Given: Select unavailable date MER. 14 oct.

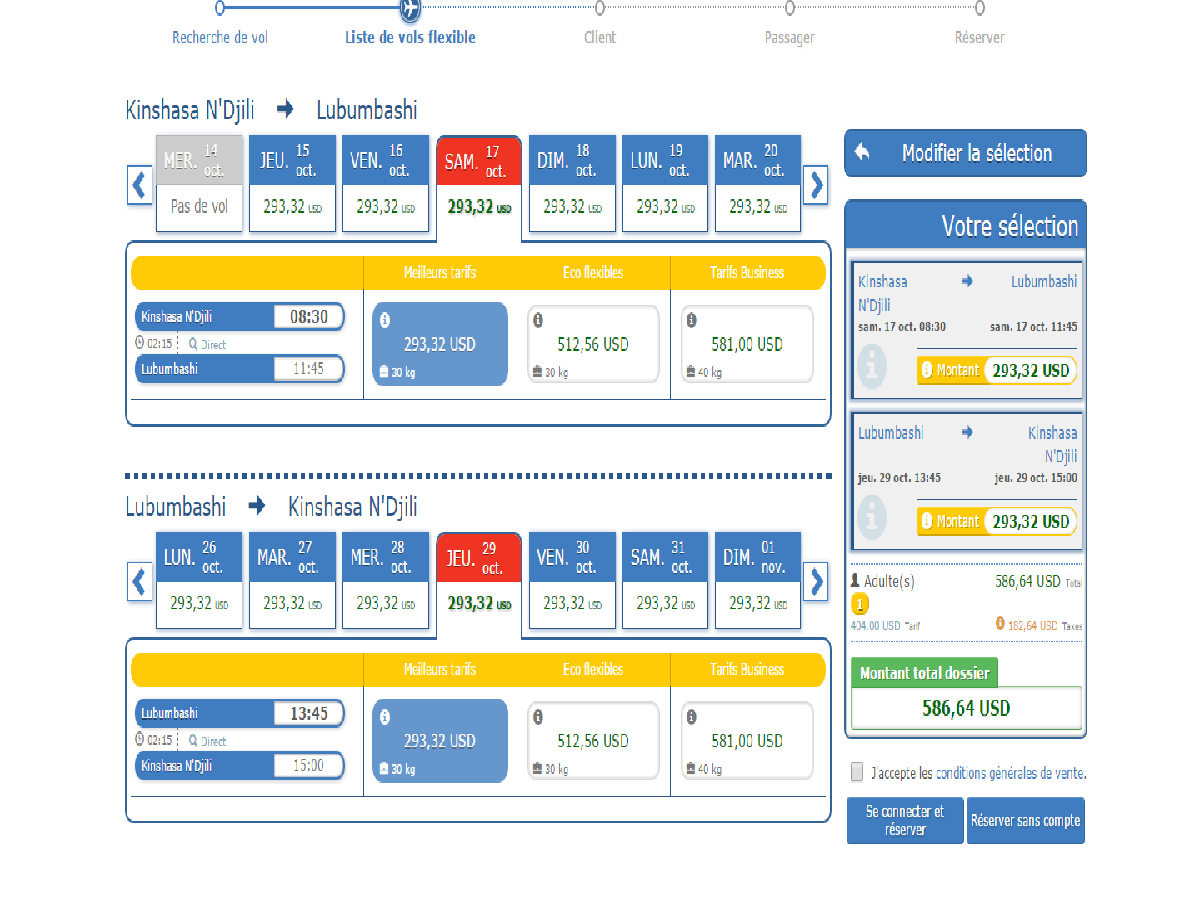Looking at the screenshot, I should pos(199,184).
